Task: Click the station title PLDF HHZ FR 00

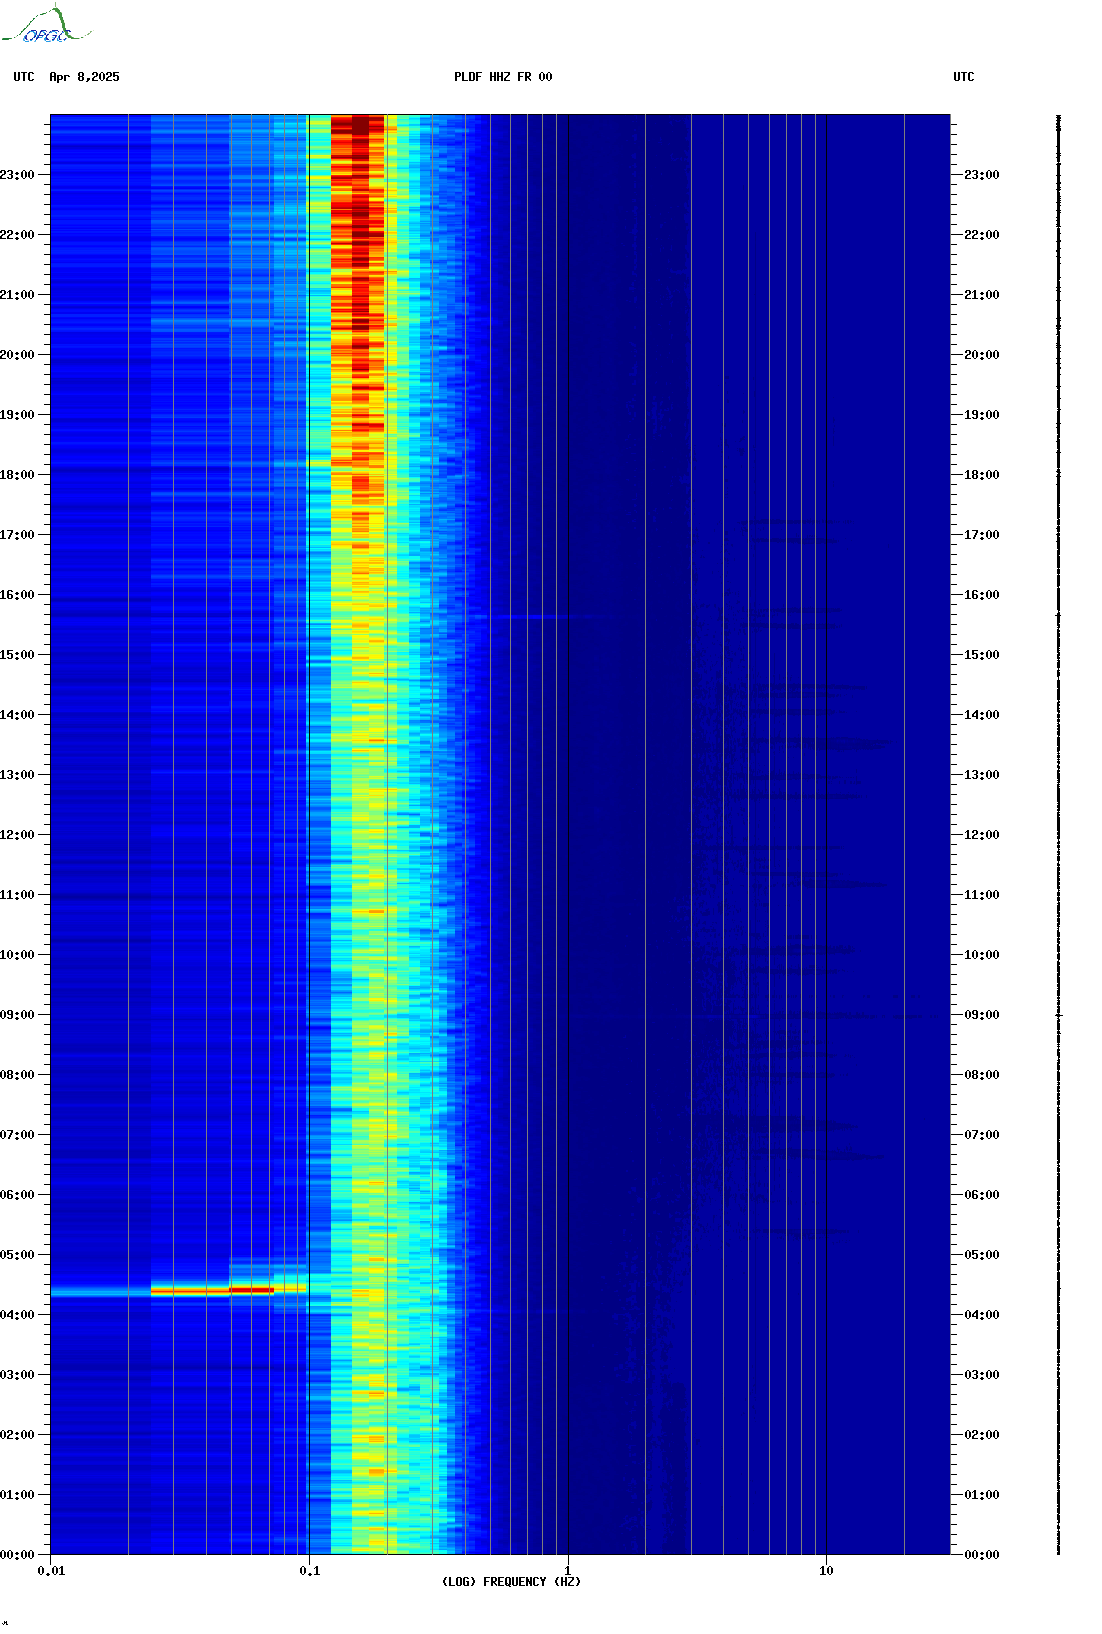Action: (503, 77)
